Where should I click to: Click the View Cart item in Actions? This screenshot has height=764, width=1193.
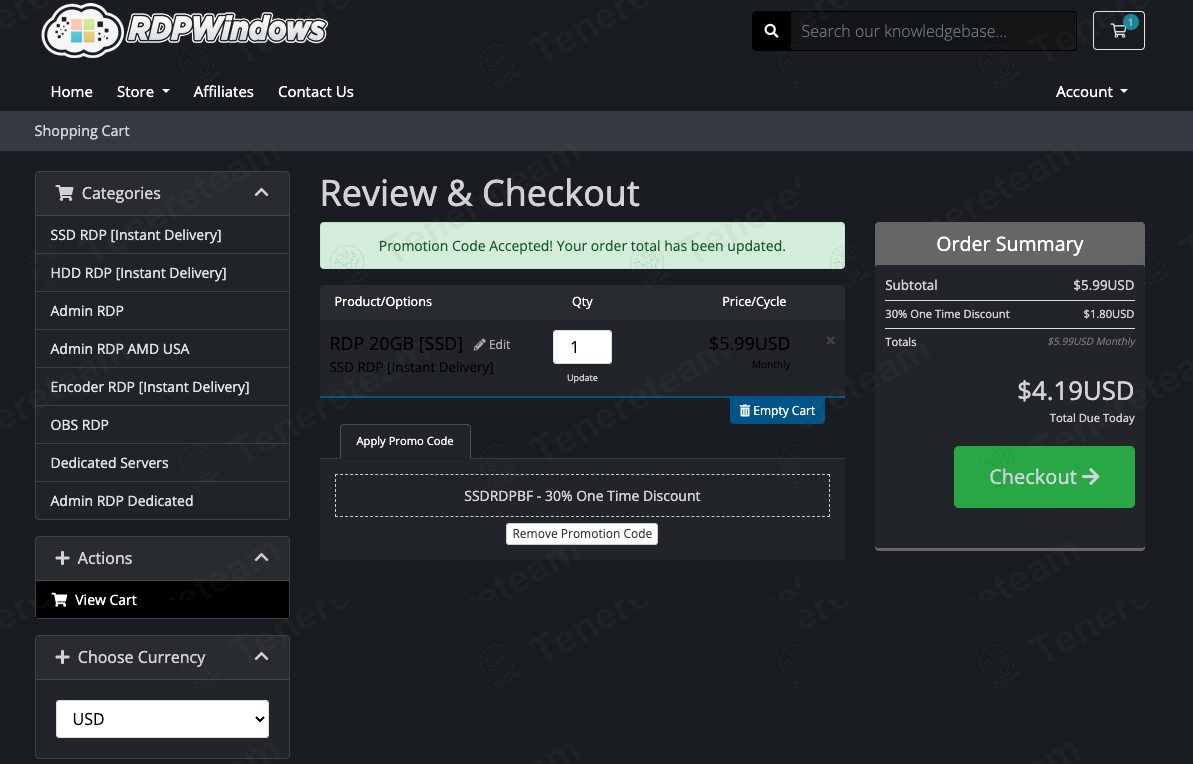tap(105, 600)
